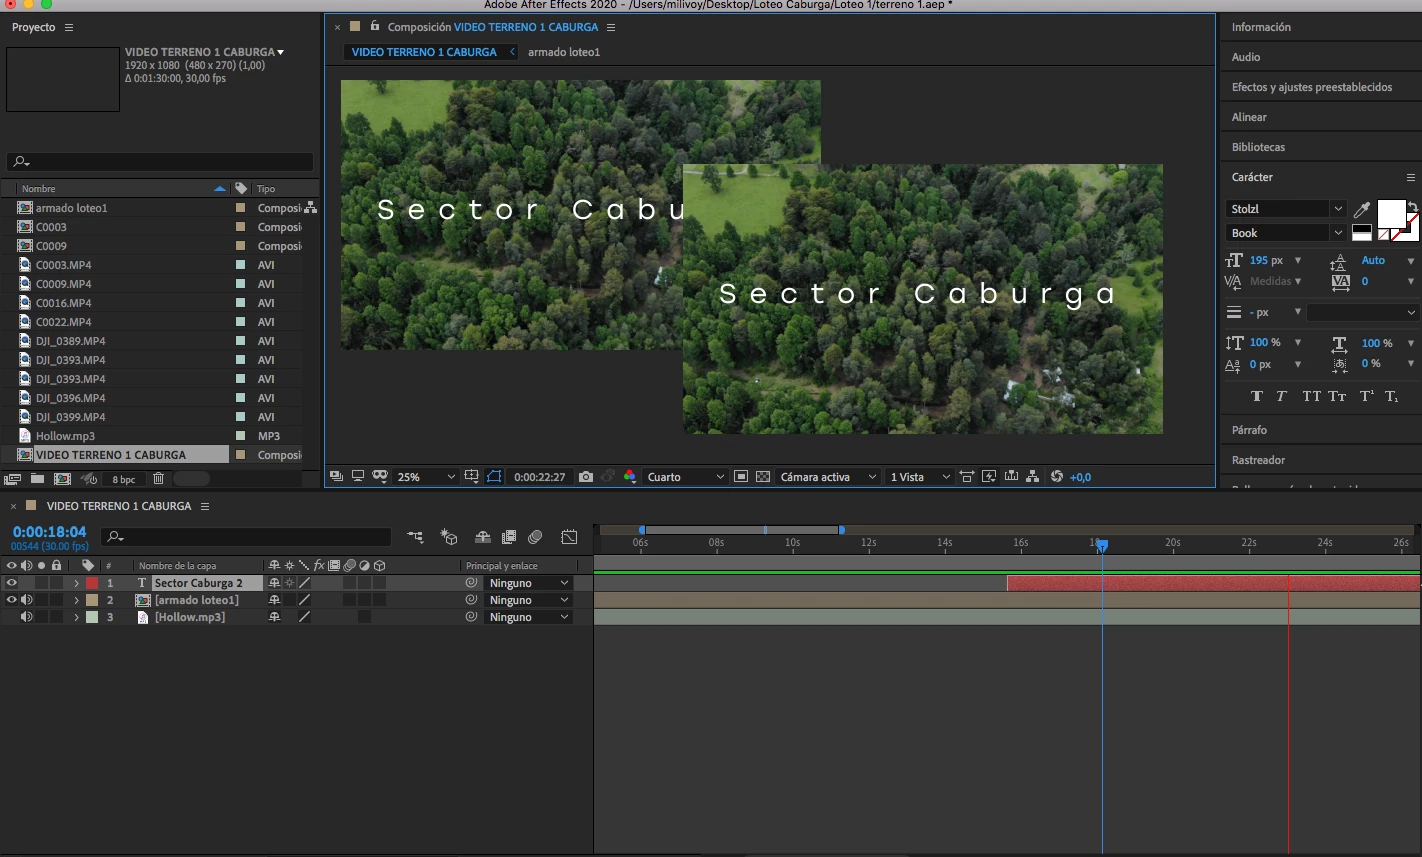This screenshot has width=1422, height=857.
Task: Mute audio of the Hollow.mp3 layer
Action: (x=27, y=617)
